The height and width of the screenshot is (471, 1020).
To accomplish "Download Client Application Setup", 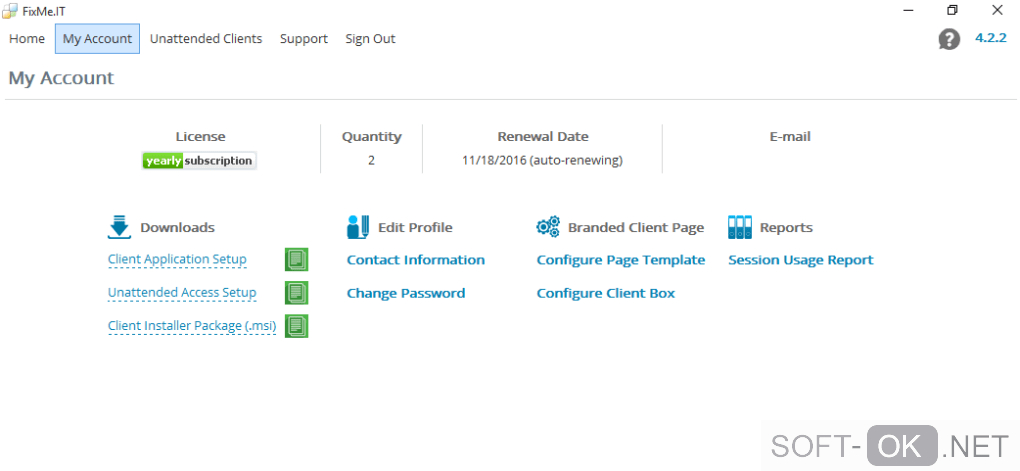I will (177, 260).
